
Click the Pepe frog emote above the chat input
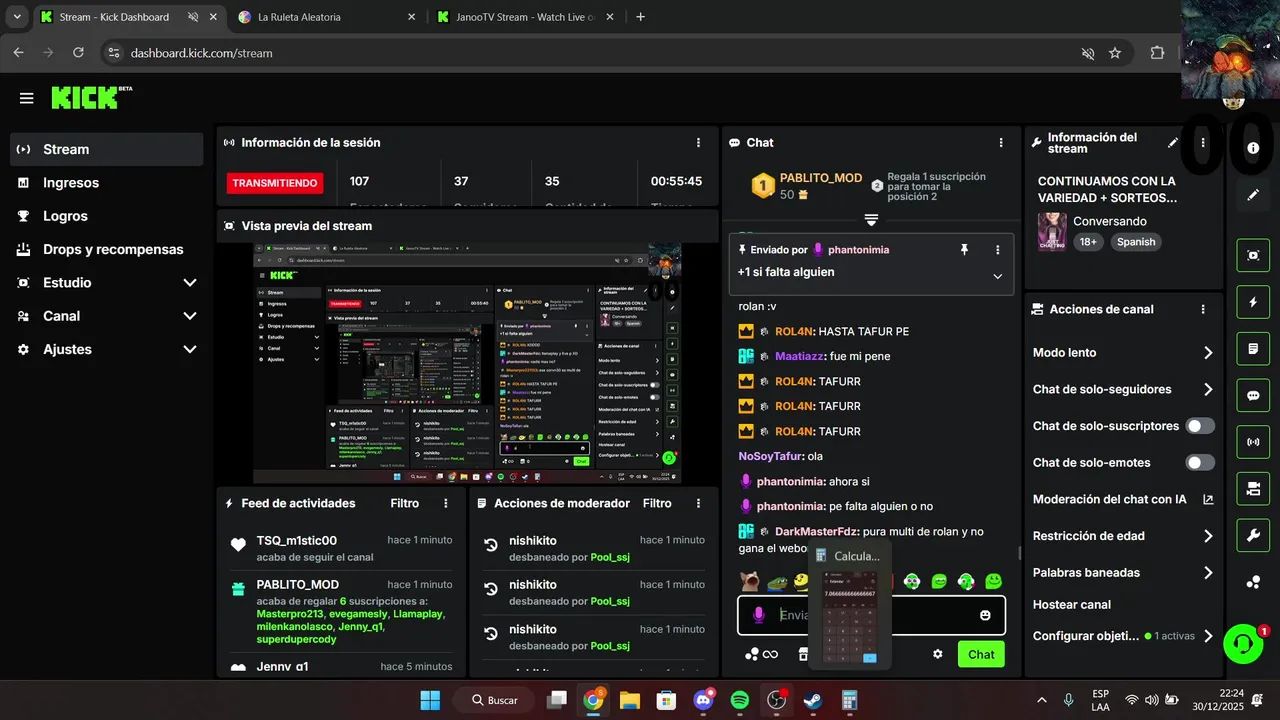(776, 581)
